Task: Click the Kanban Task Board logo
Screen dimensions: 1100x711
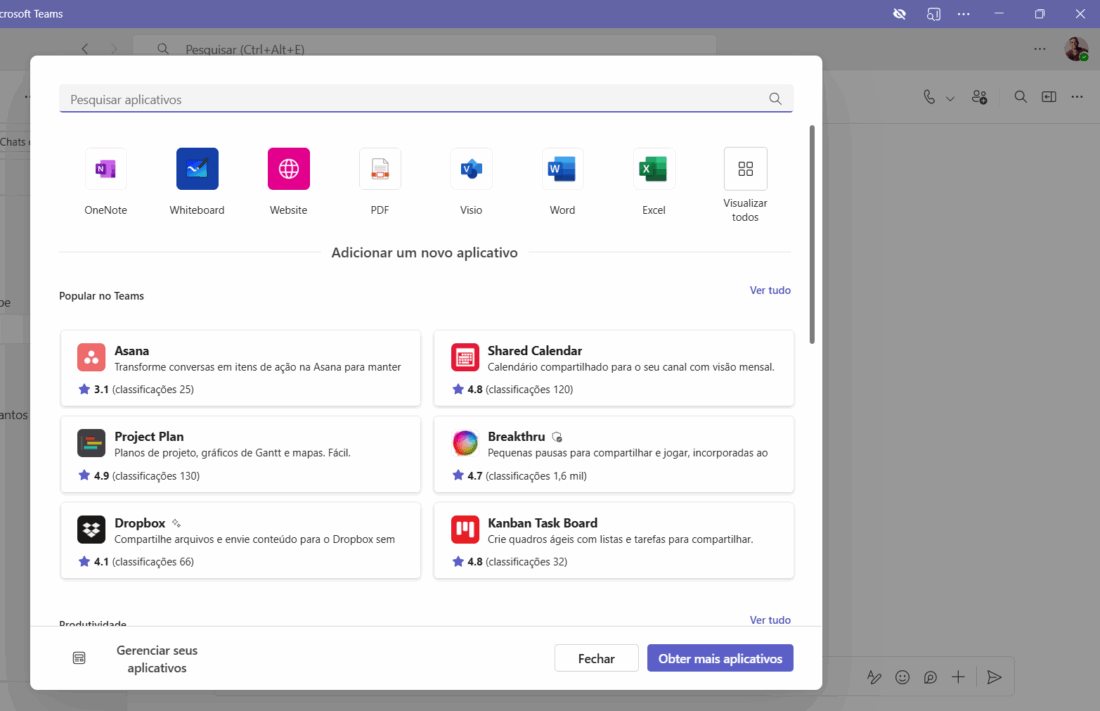Action: pos(464,529)
